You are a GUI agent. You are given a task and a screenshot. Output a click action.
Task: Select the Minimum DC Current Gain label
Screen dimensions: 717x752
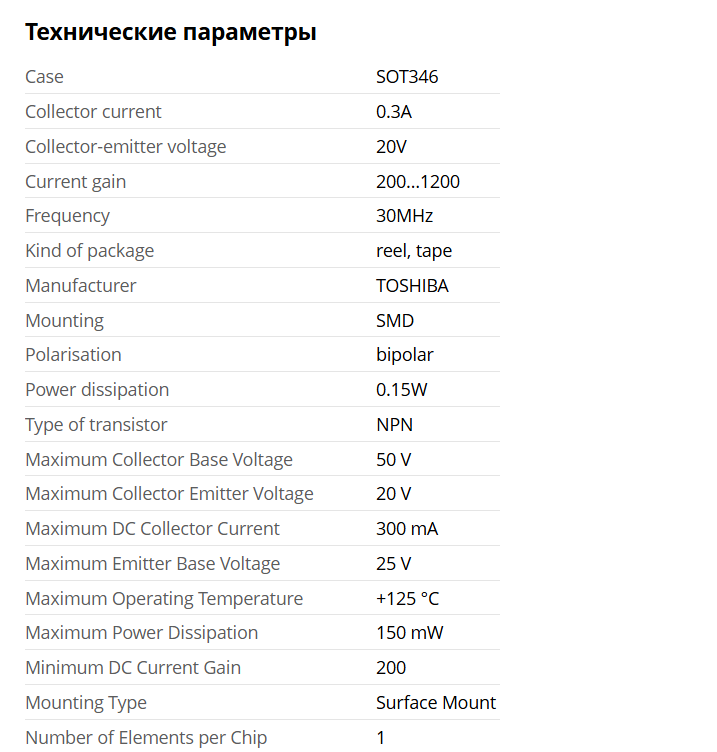[133, 668]
